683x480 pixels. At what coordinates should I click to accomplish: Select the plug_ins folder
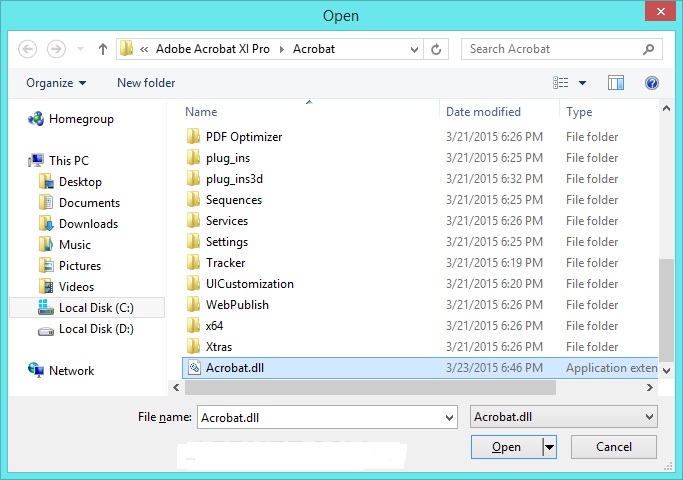[x=420, y=158]
